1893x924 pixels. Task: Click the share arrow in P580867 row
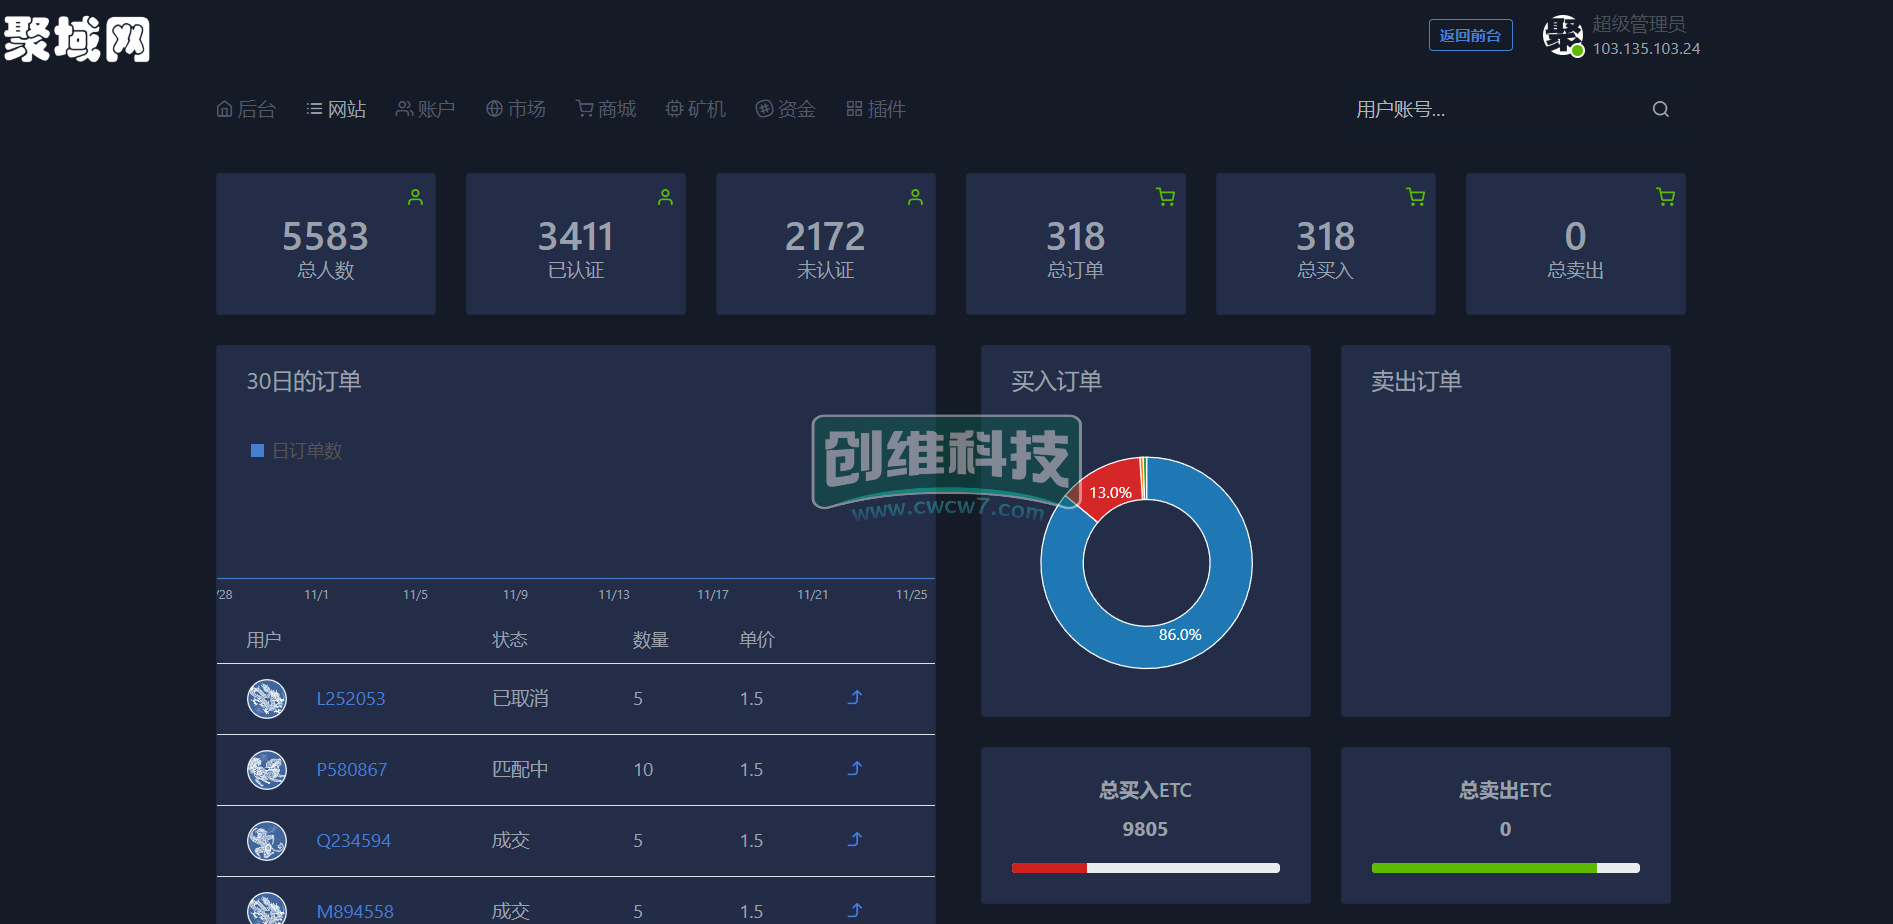855,769
